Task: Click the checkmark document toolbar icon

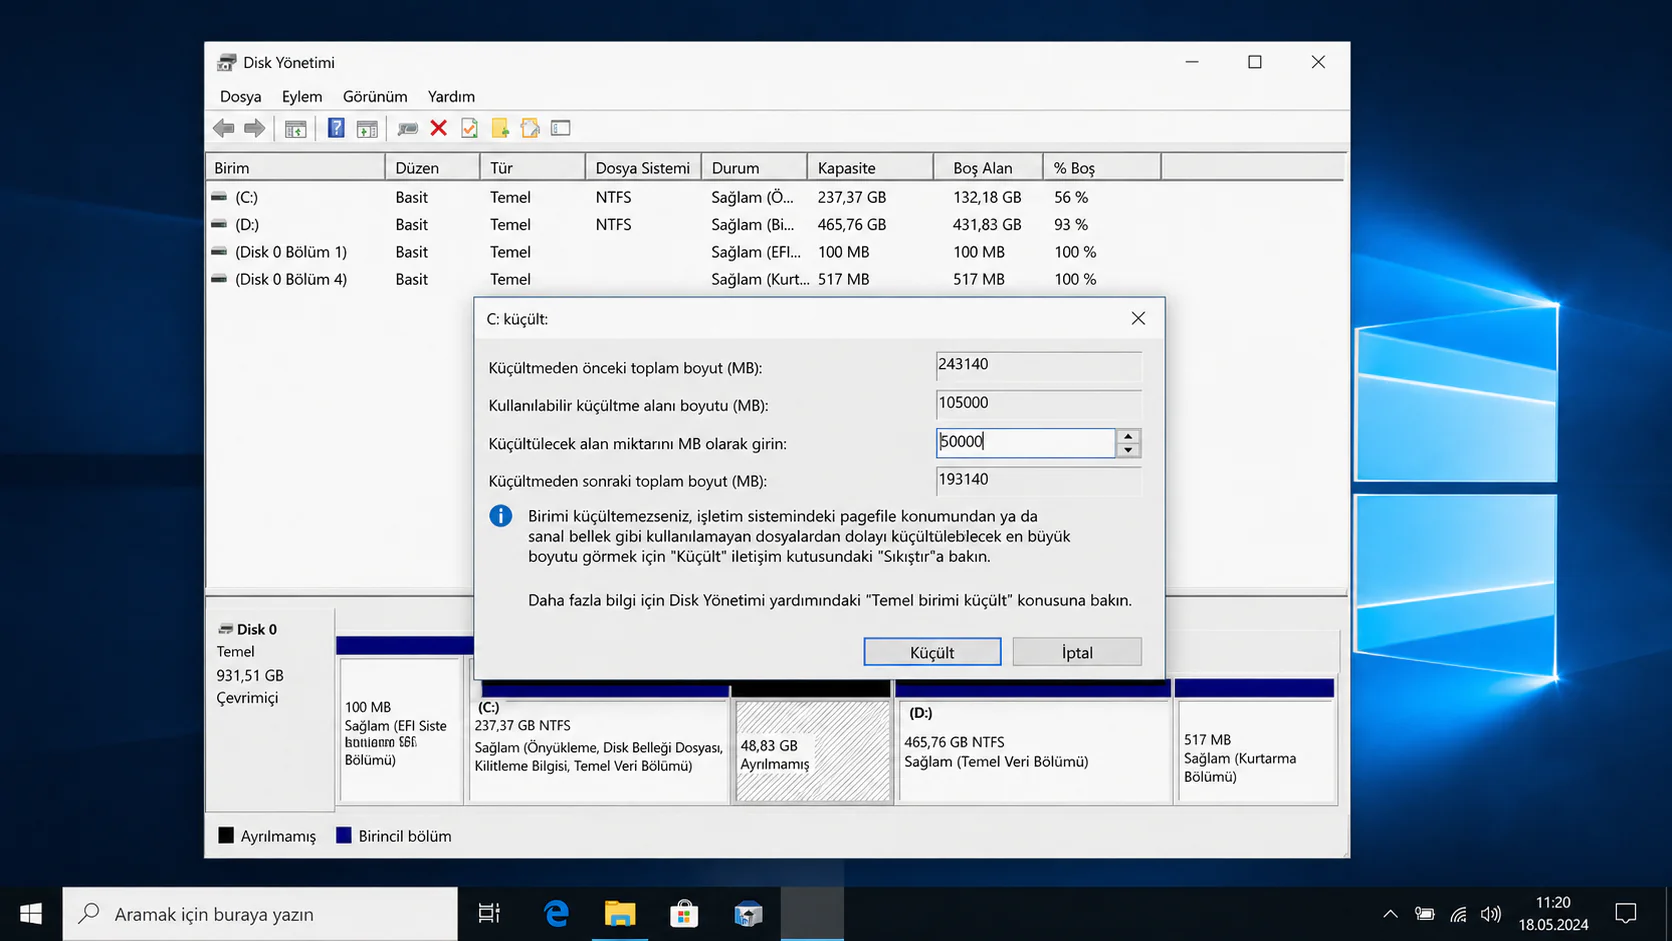Action: 469,128
